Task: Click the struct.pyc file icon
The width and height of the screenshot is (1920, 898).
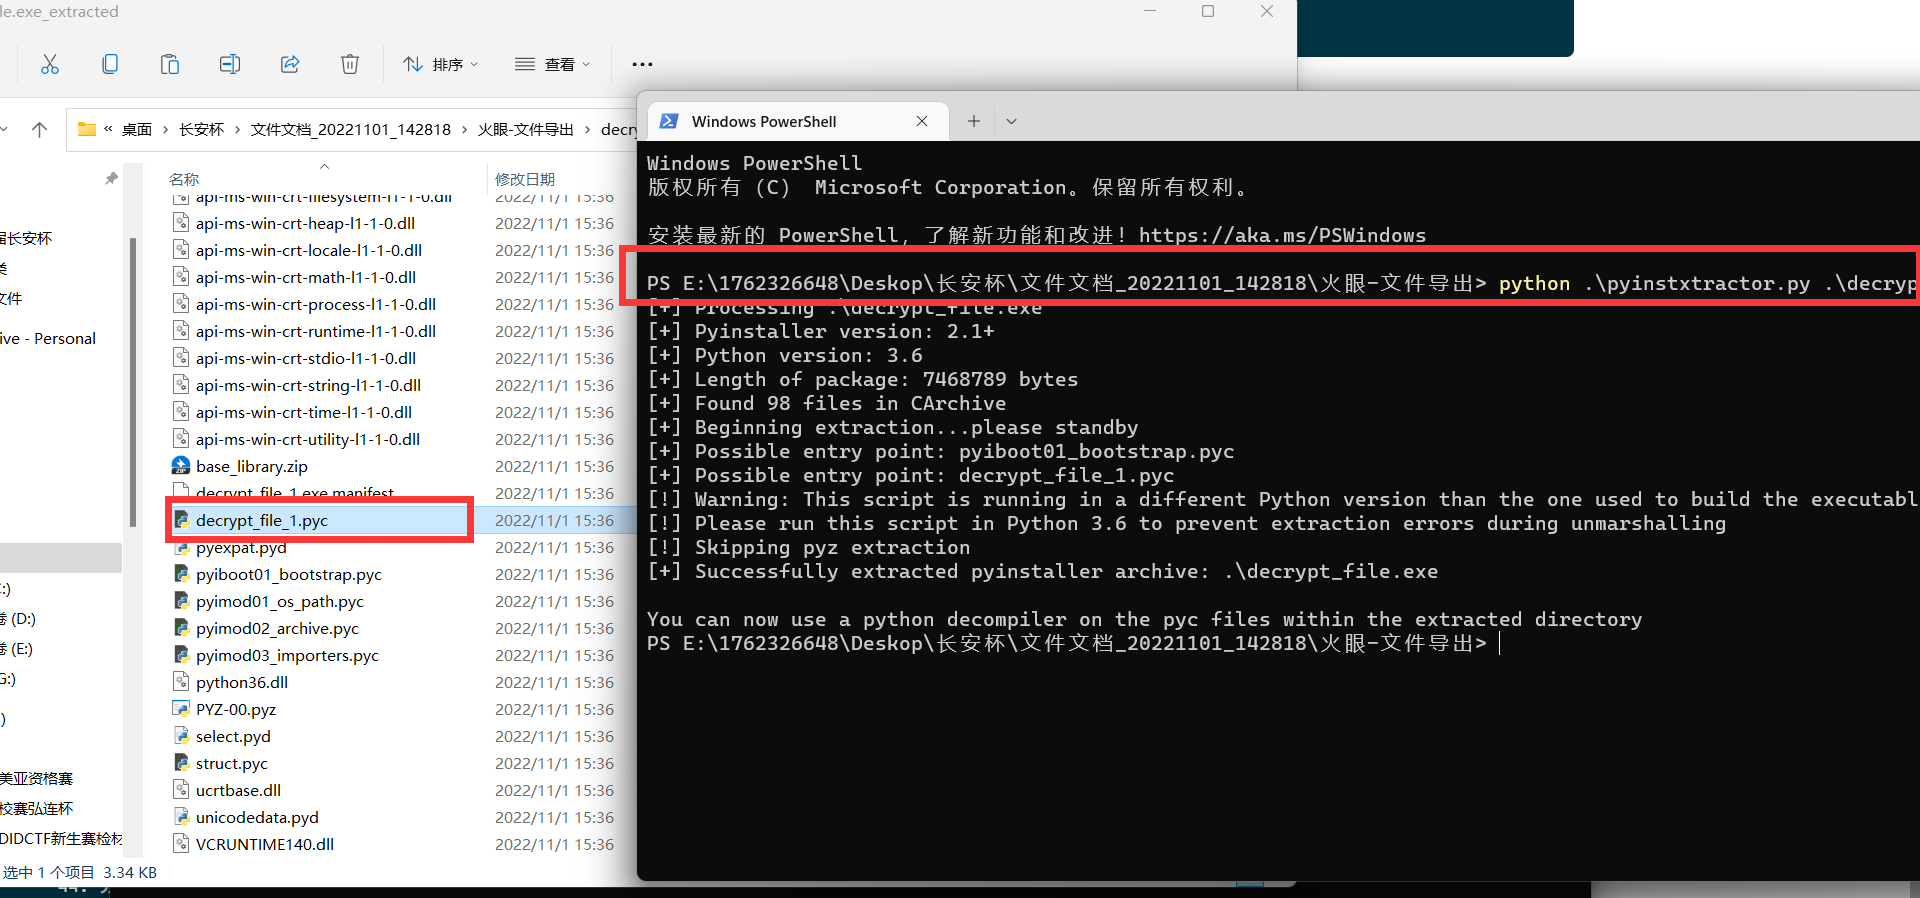Action: pos(181,763)
